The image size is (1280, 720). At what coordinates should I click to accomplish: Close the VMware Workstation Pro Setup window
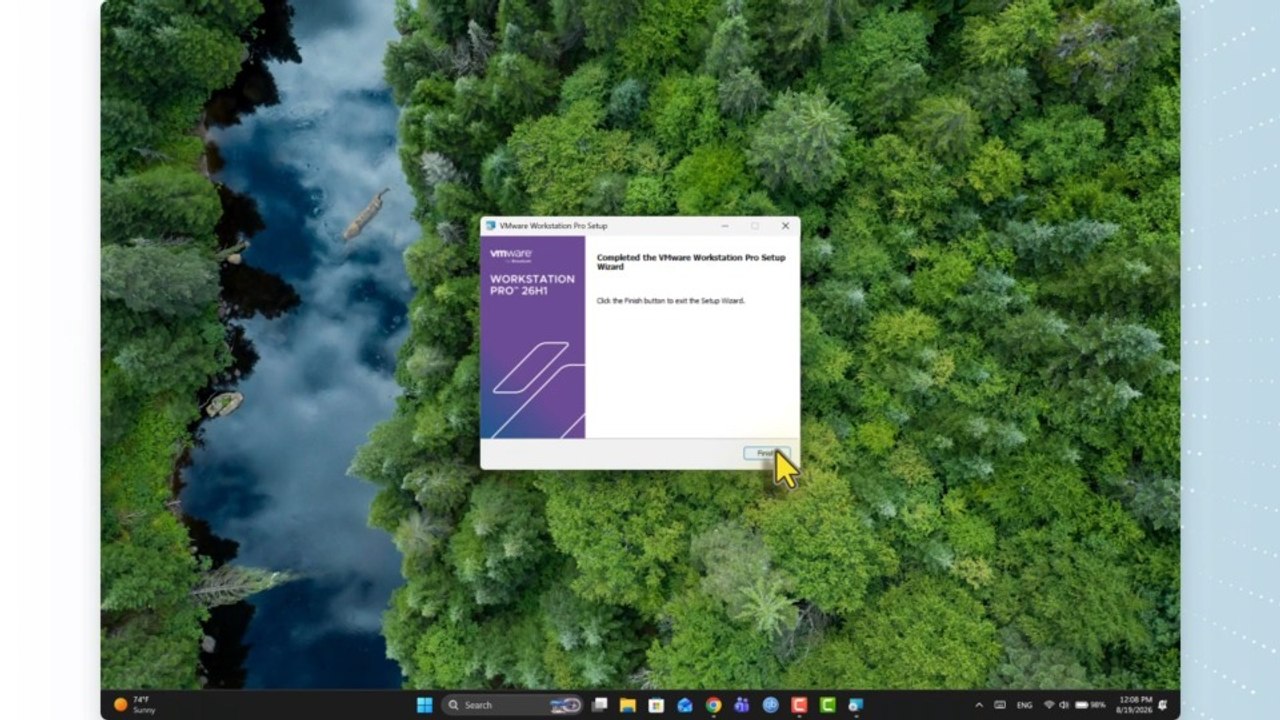pyautogui.click(x=785, y=226)
